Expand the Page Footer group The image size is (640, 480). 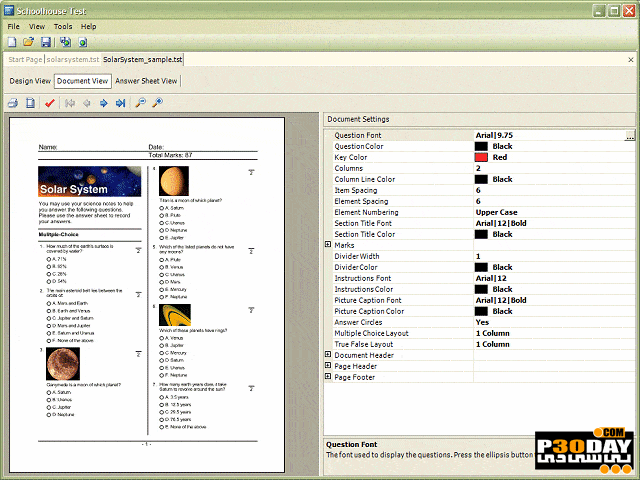328,376
